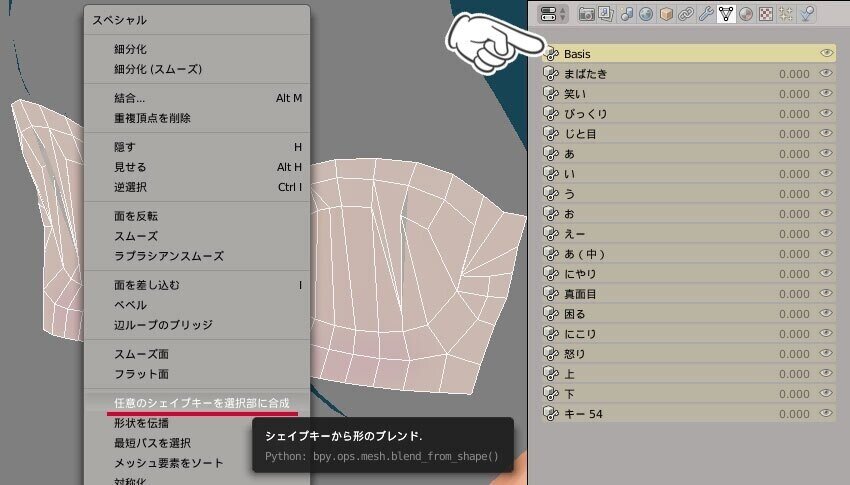
Task: Open the editor type selector dropdown
Action: [552, 14]
